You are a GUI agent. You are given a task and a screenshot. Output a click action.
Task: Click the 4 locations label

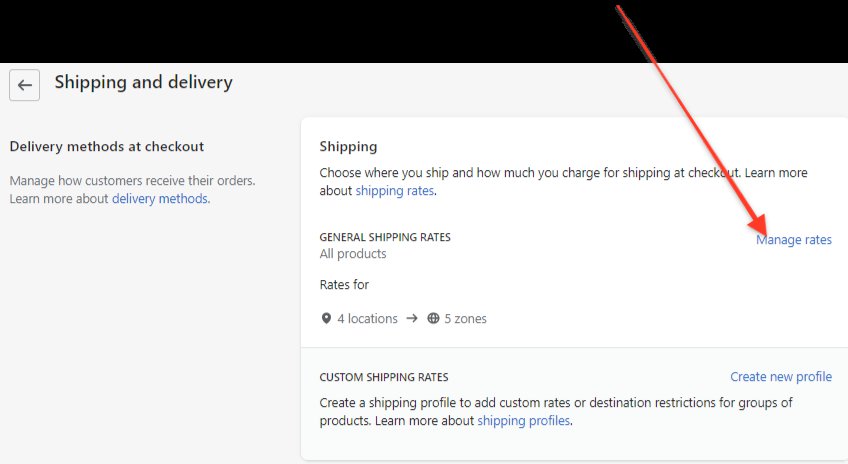point(366,319)
